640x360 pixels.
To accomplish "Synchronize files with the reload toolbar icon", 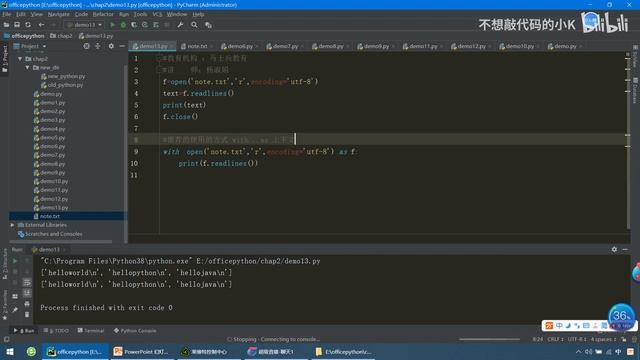I will (x=28, y=25).
